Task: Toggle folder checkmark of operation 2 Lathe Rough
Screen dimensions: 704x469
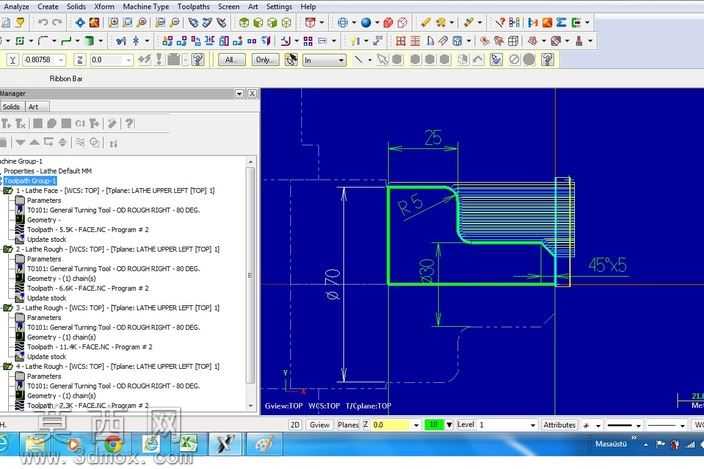Action: click(x=8, y=249)
